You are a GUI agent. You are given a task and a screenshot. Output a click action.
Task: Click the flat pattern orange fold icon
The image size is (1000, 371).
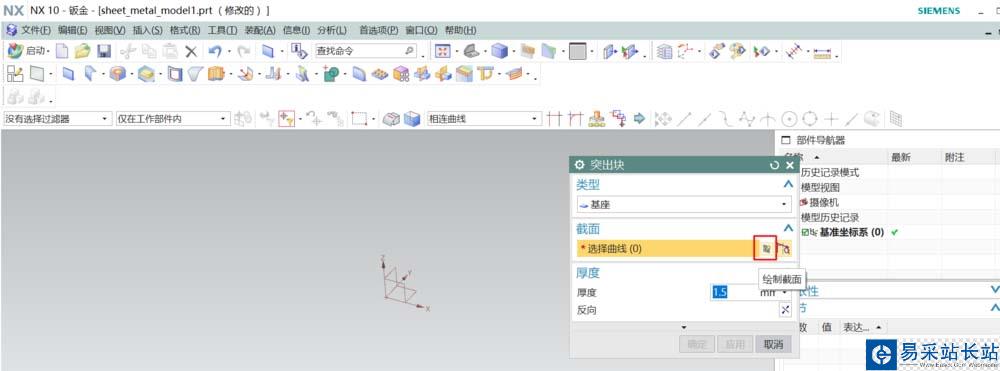pos(515,75)
